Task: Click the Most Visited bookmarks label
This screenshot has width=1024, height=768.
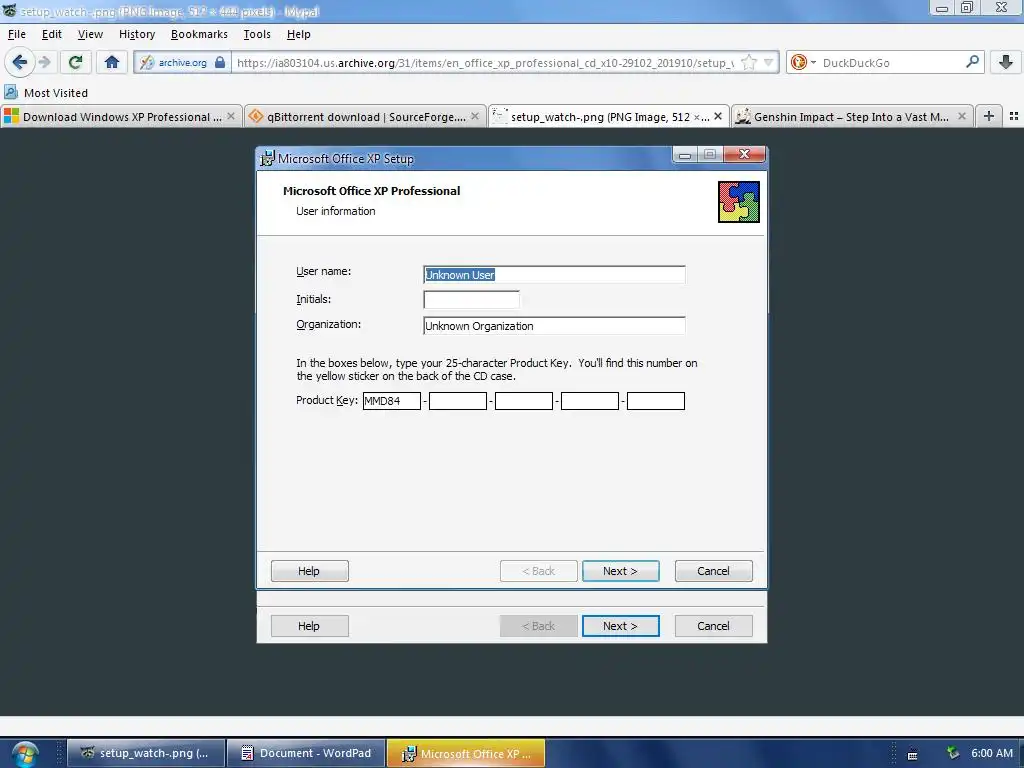Action: tap(56, 93)
